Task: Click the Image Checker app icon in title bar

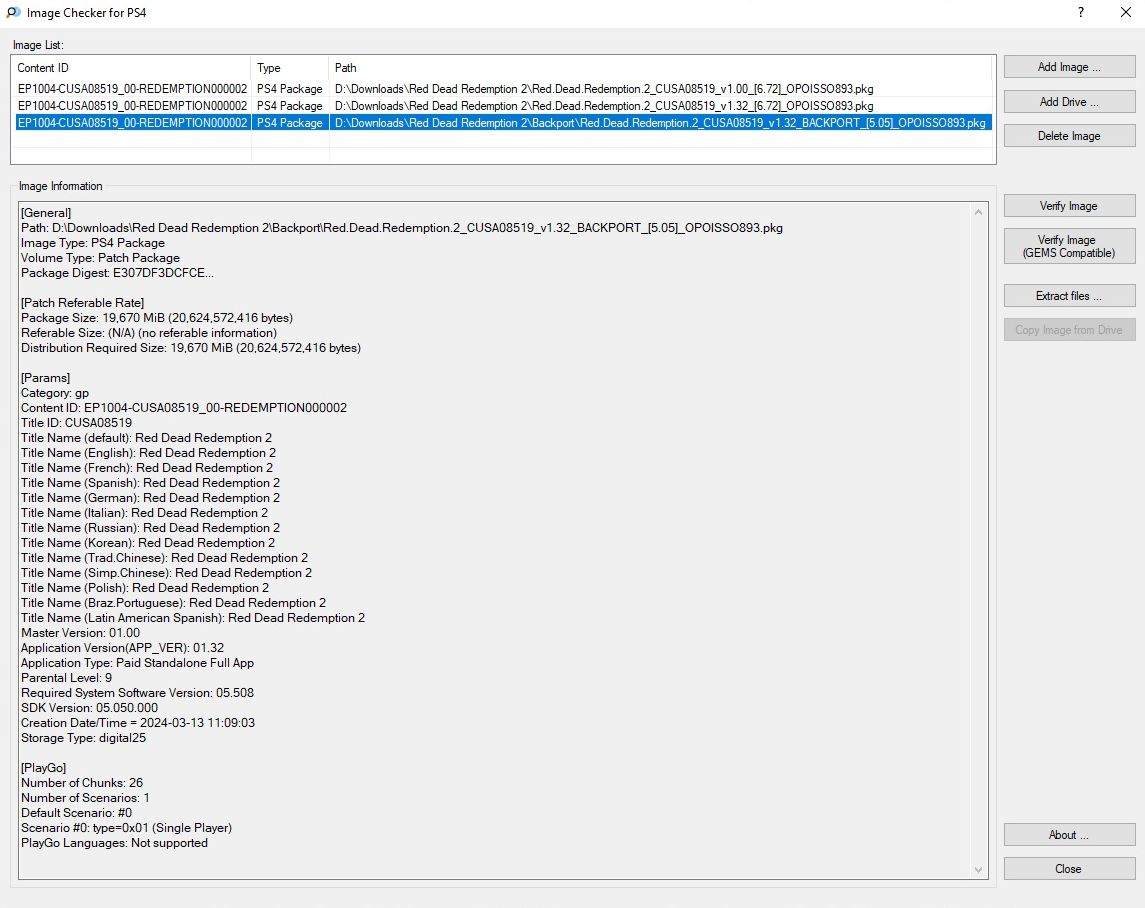Action: (x=13, y=12)
